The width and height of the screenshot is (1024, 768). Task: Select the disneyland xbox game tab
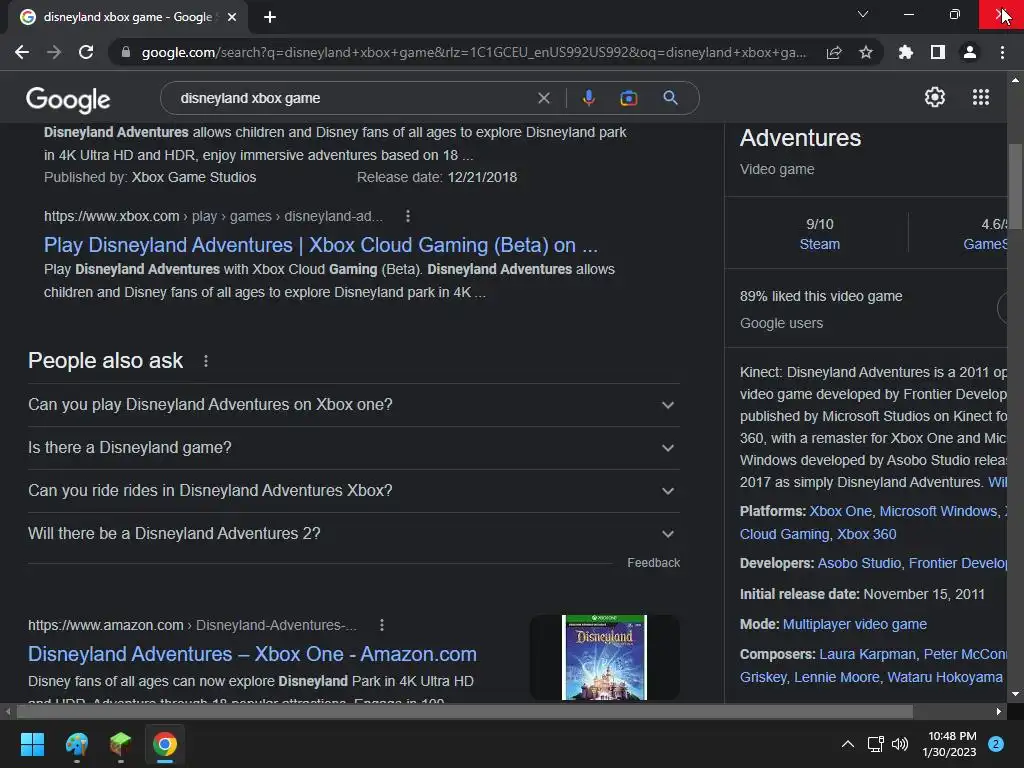click(127, 17)
